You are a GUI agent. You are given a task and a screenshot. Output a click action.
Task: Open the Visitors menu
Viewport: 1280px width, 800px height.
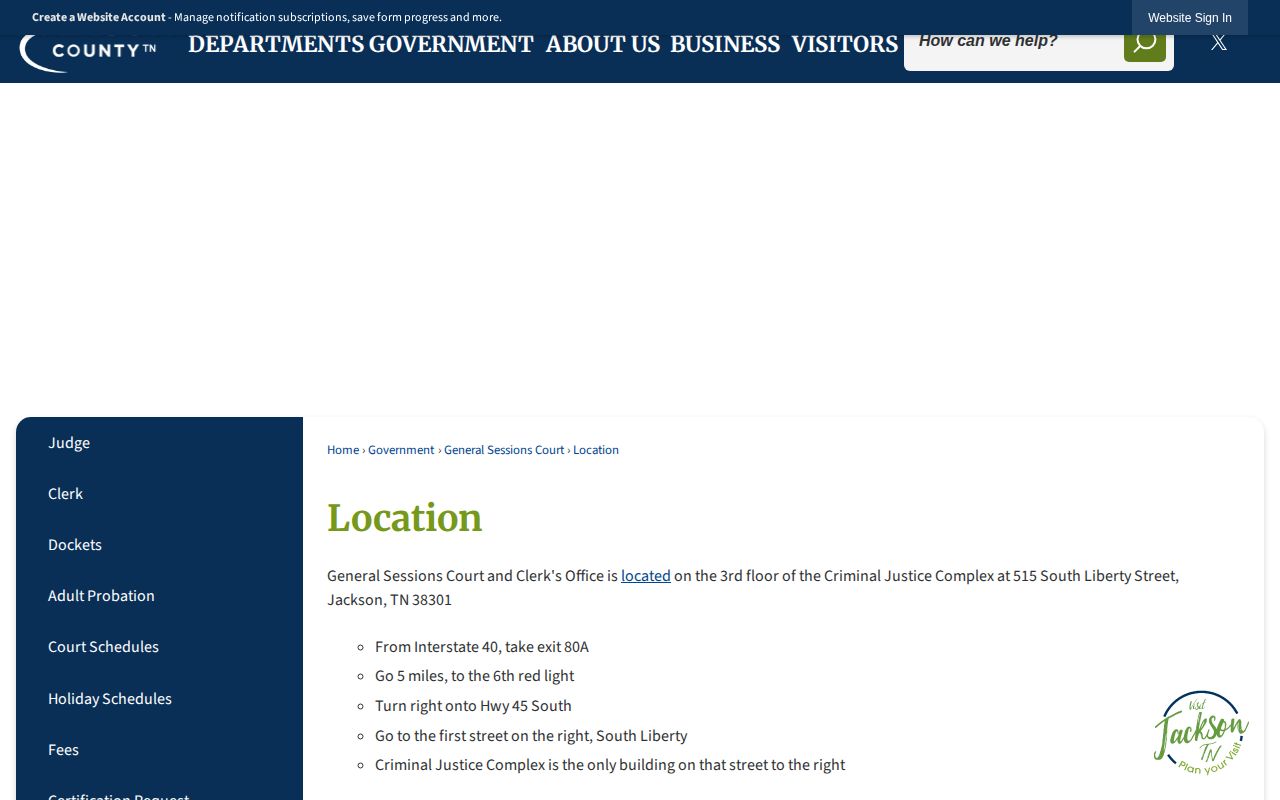click(x=845, y=44)
